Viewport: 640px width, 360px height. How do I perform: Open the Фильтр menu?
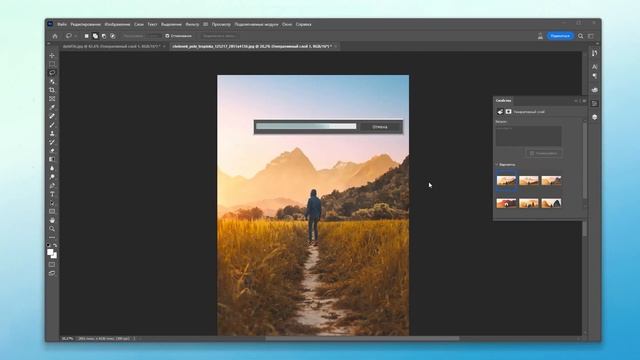coord(192,24)
